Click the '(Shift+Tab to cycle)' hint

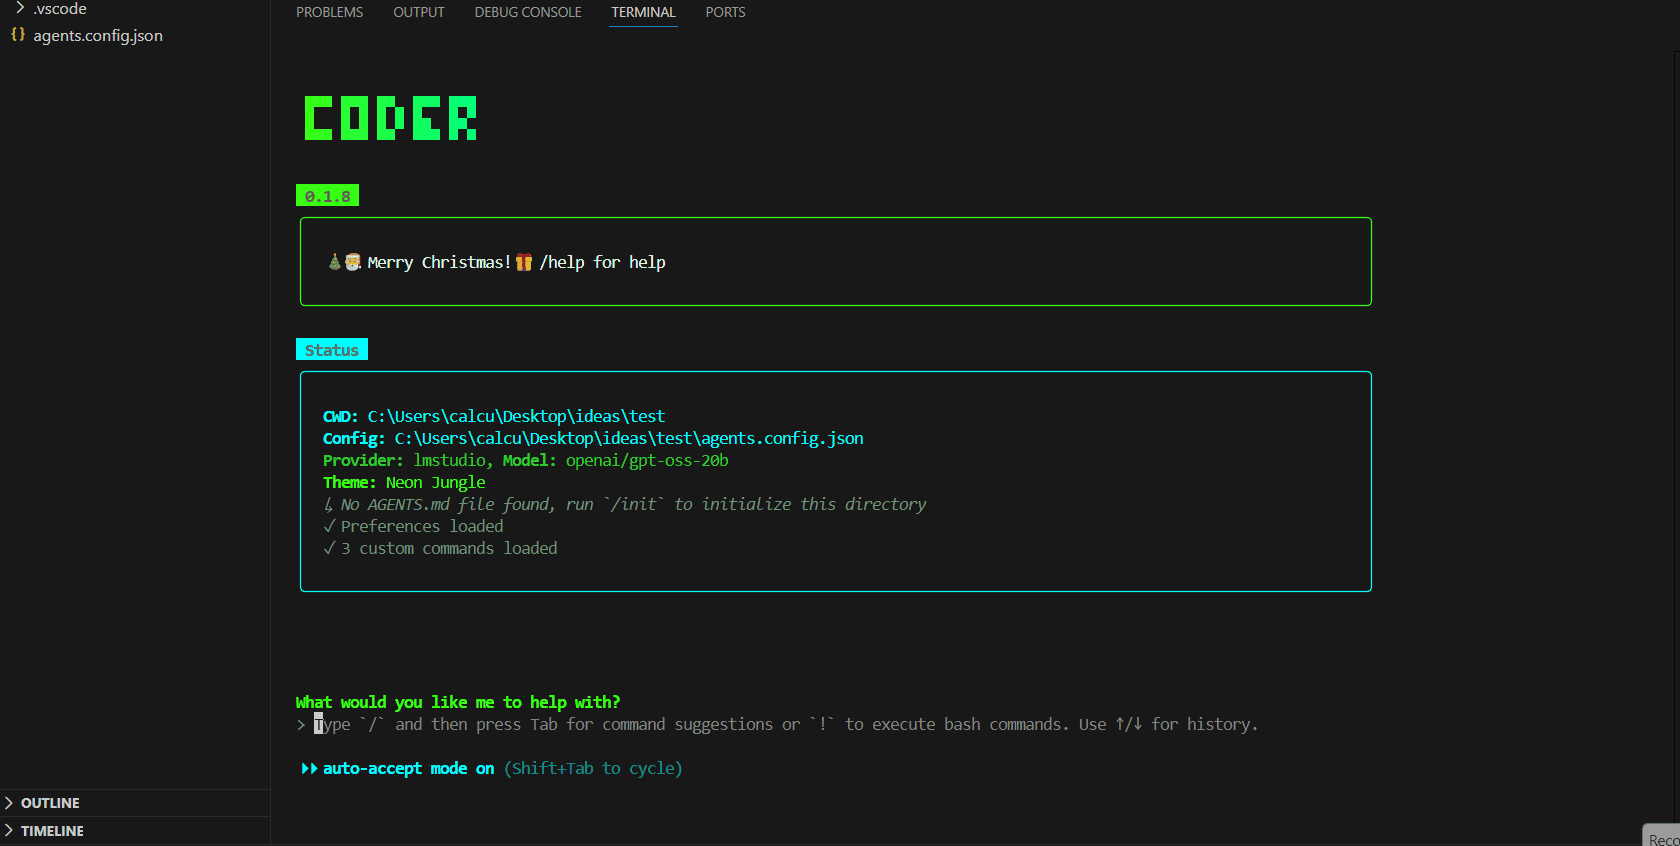[x=593, y=768]
